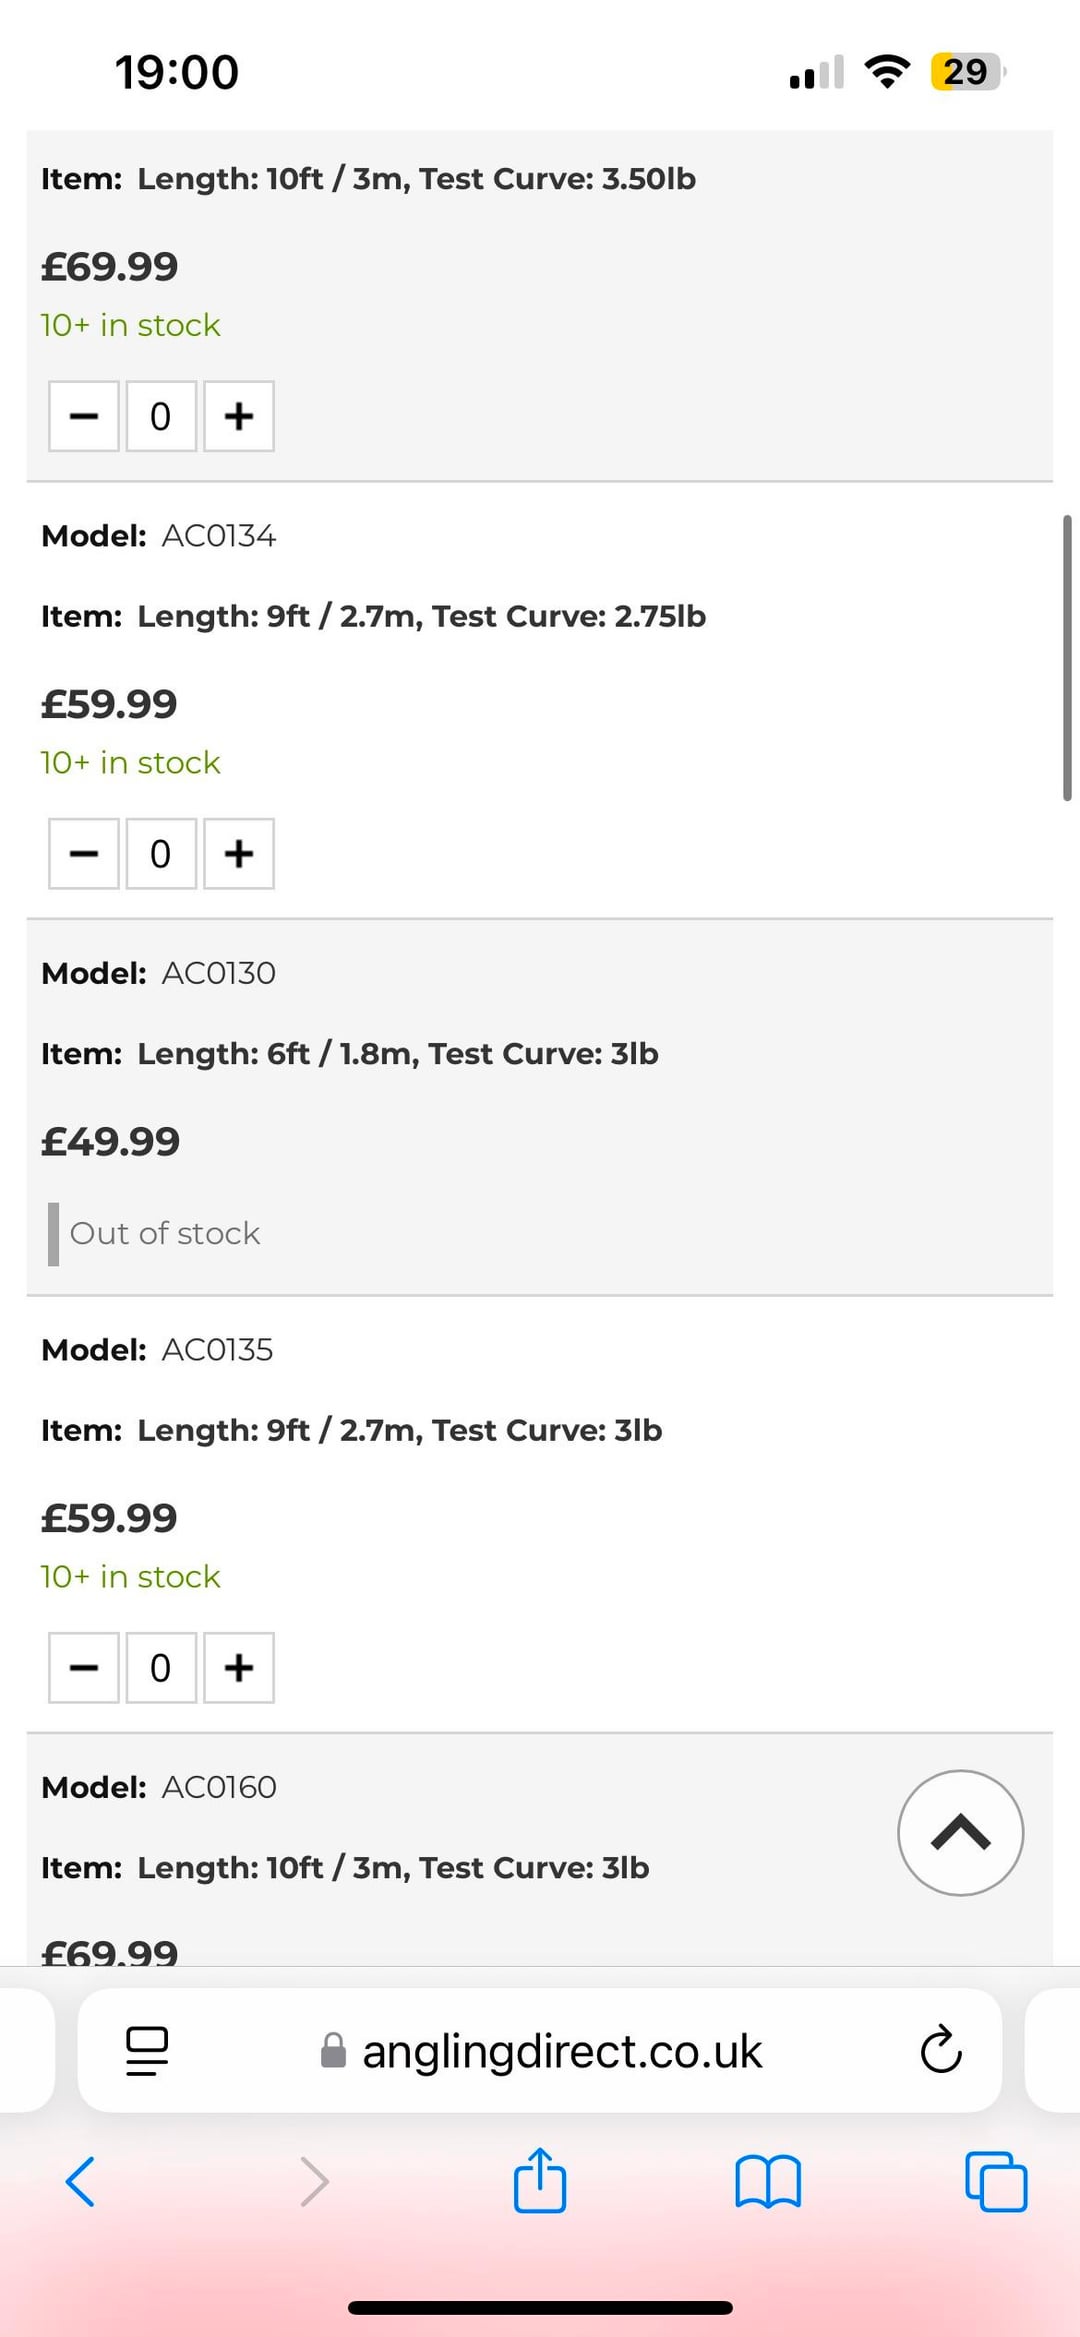Click the page scrollbar indicator
Screen dimensions: 1080x2337
(x=1067, y=658)
